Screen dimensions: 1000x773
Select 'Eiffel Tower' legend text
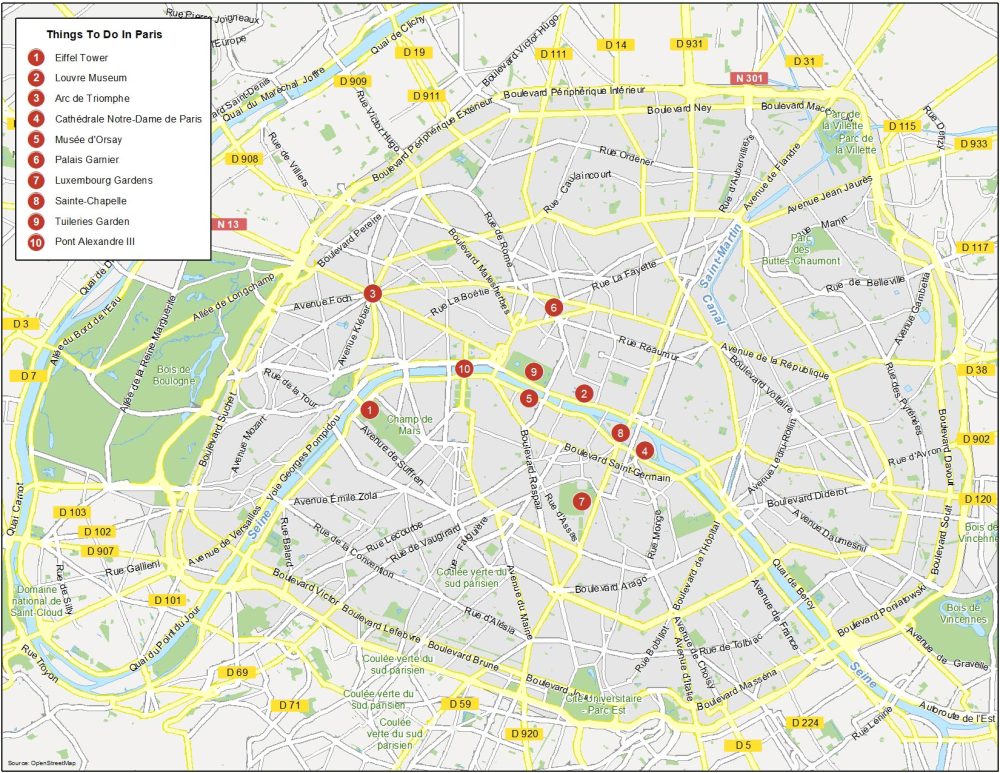[x=81, y=58]
